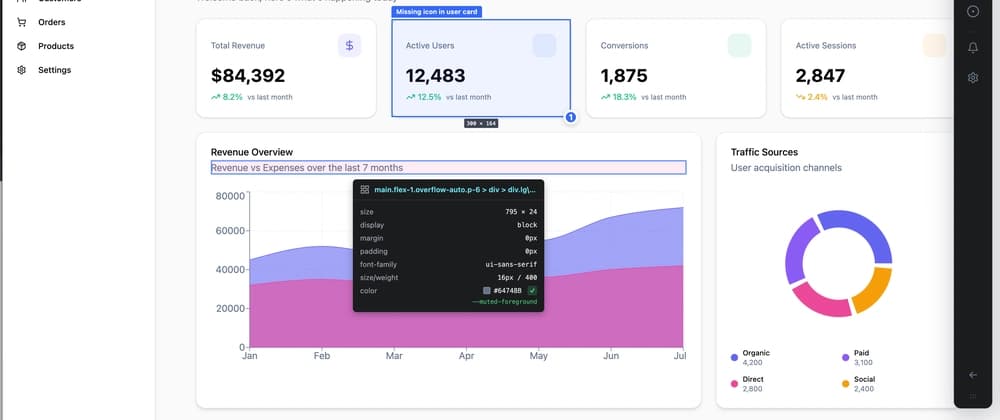Click the 300 × 164 dimension badge

pyautogui.click(x=481, y=124)
